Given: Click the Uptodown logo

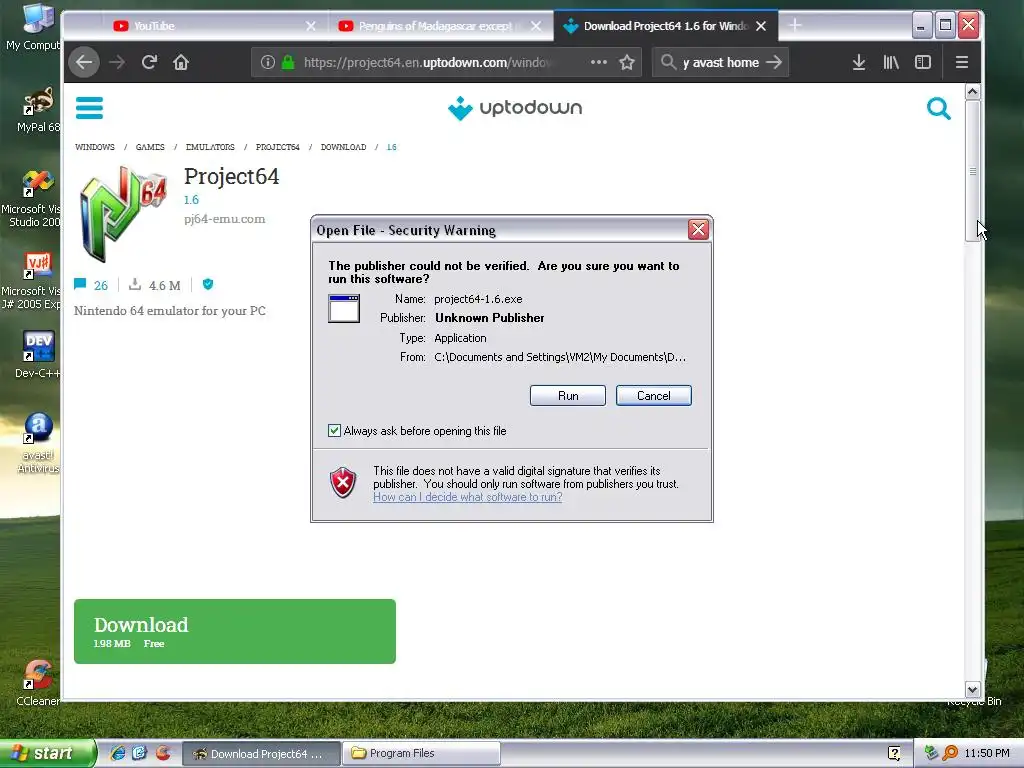Looking at the screenshot, I should click(515, 108).
